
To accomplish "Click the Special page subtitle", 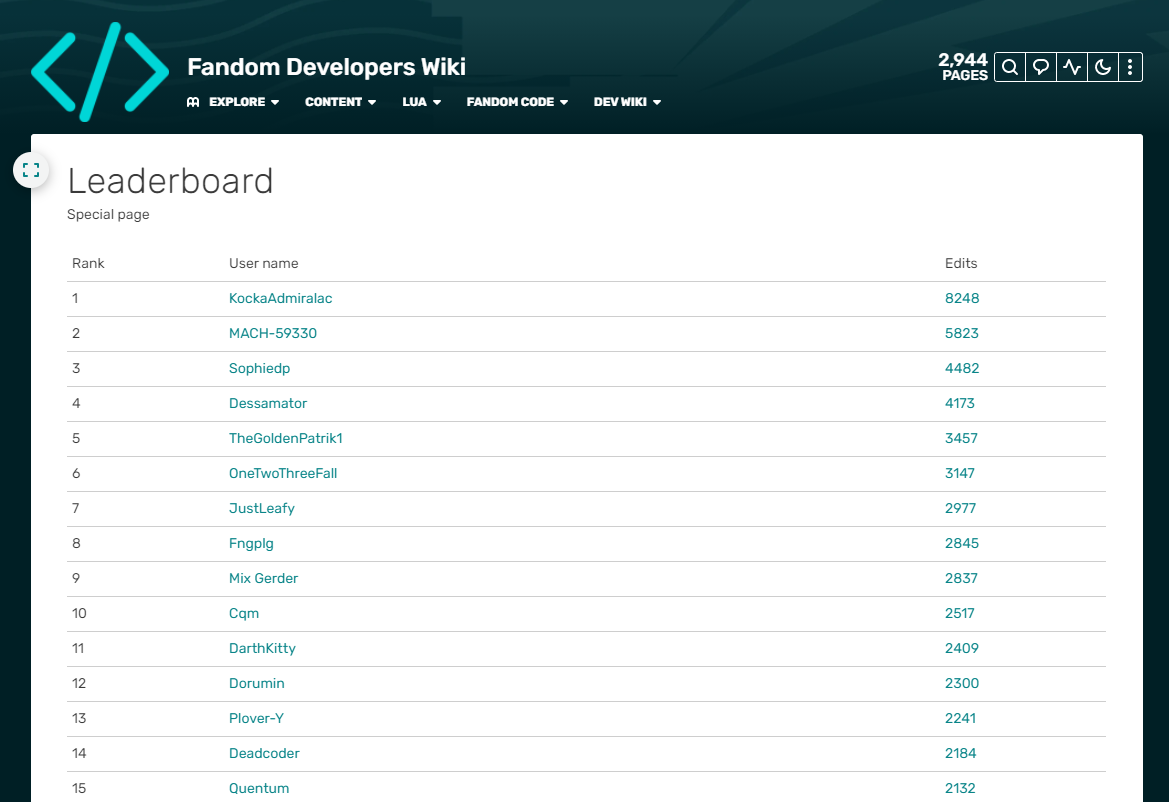I will (x=108, y=215).
